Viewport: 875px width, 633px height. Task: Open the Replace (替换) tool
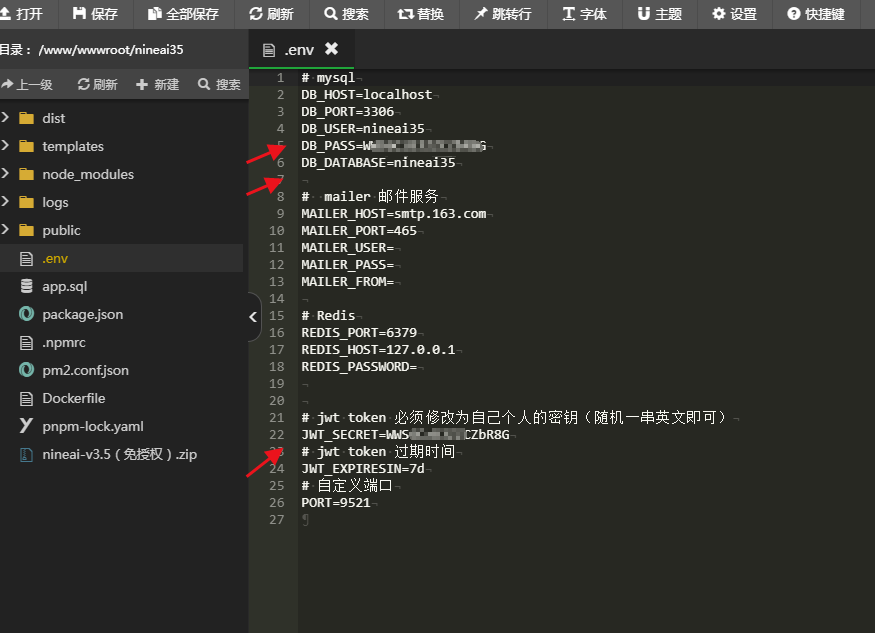pyautogui.click(x=420, y=14)
